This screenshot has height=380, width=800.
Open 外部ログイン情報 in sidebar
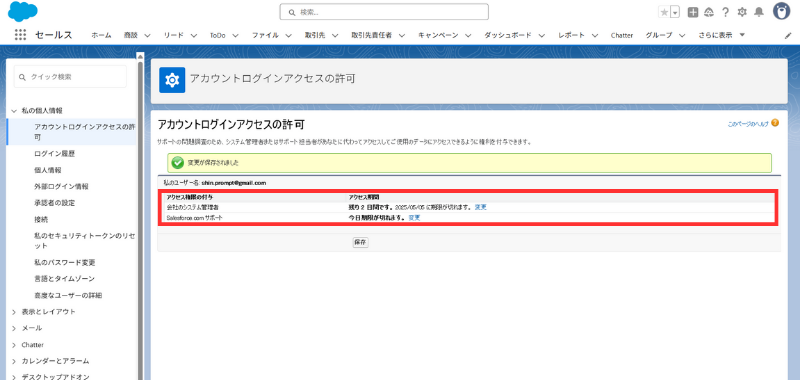[61, 187]
